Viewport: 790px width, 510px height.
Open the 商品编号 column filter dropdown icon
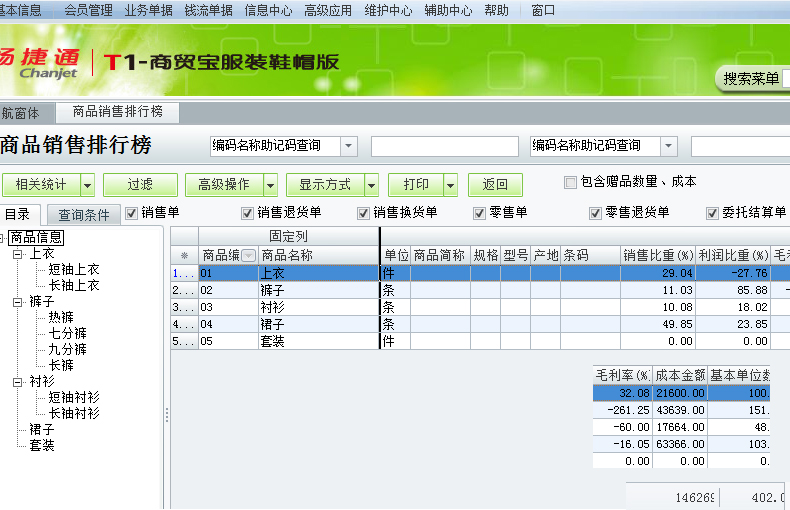pos(248,256)
